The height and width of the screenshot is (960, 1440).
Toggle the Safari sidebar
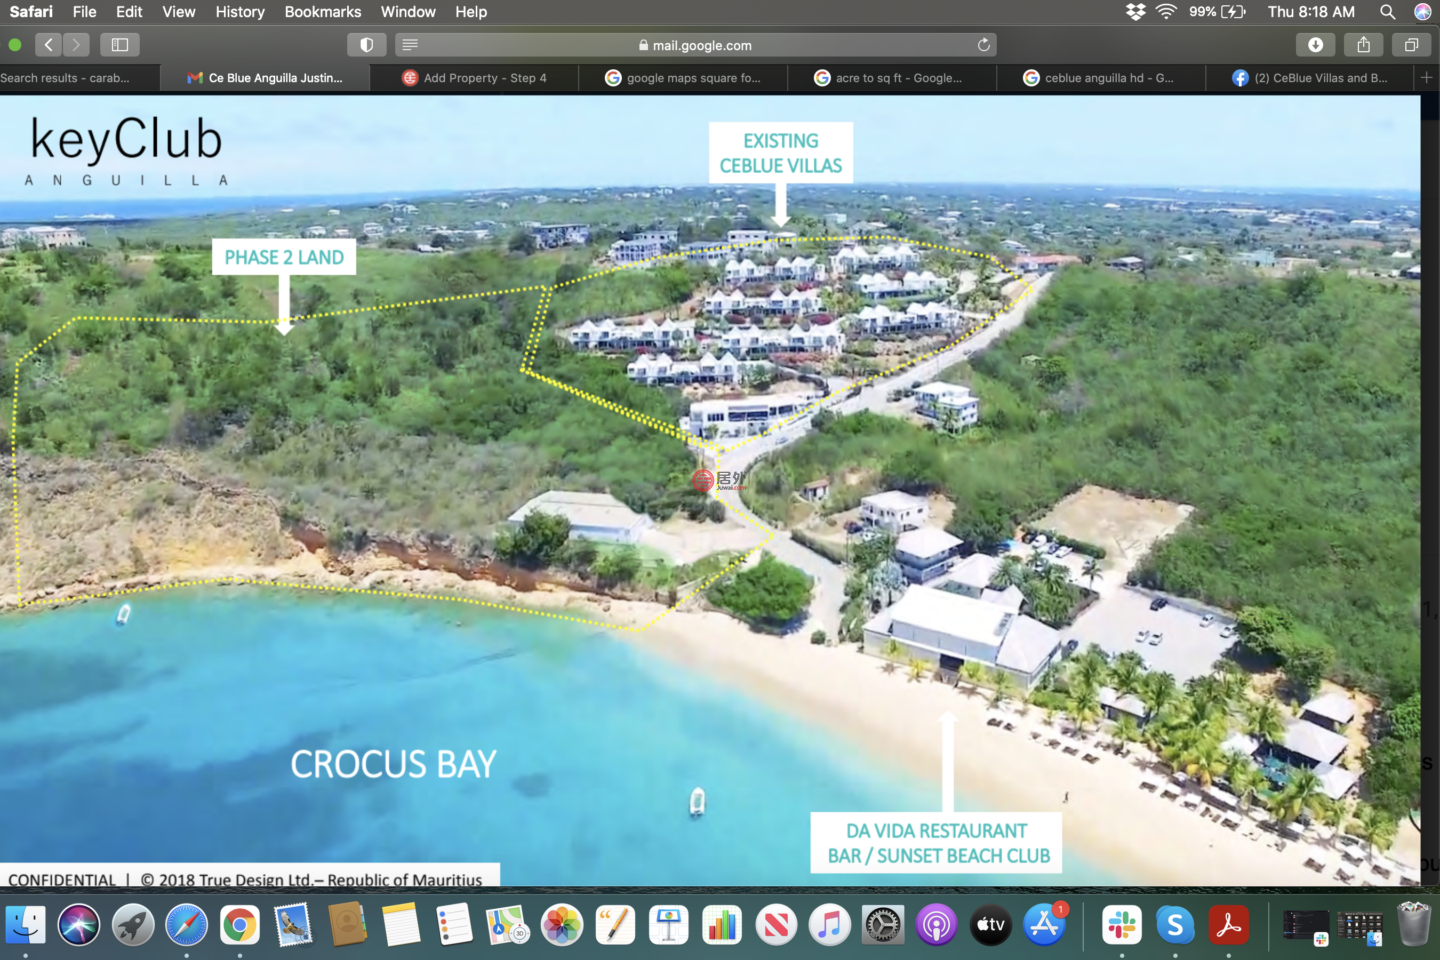point(120,45)
